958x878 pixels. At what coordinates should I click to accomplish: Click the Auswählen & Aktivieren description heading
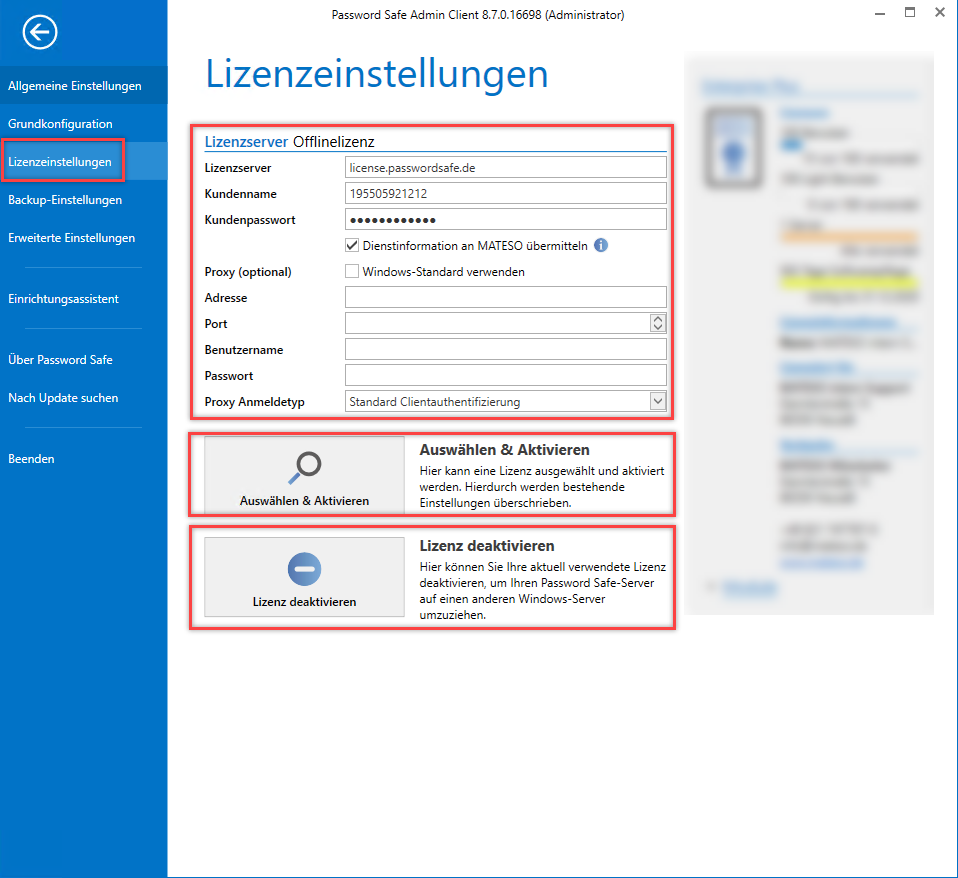pyautogui.click(x=504, y=450)
